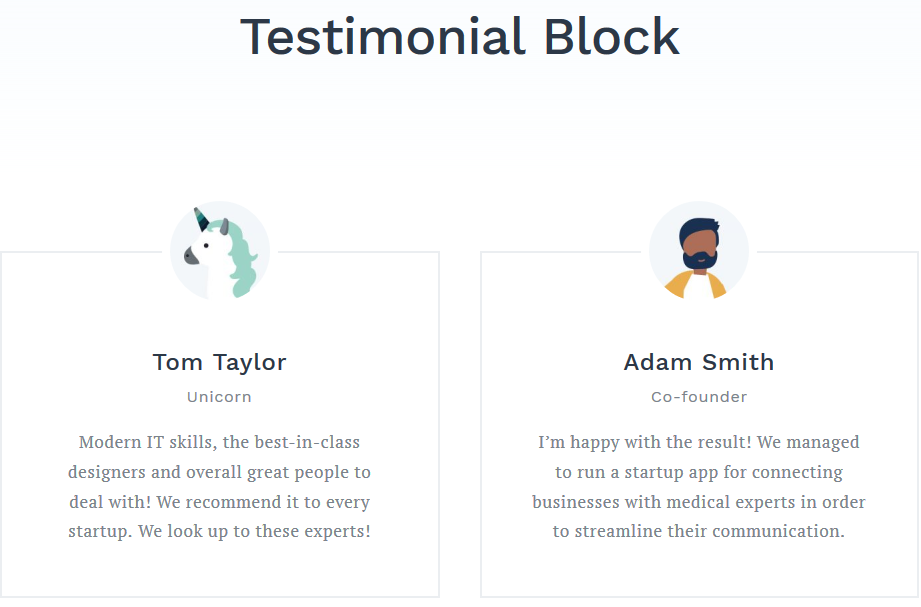Image resolution: width=921 pixels, height=607 pixels.
Task: Click the "Co-founder" role label
Action: [x=698, y=397]
